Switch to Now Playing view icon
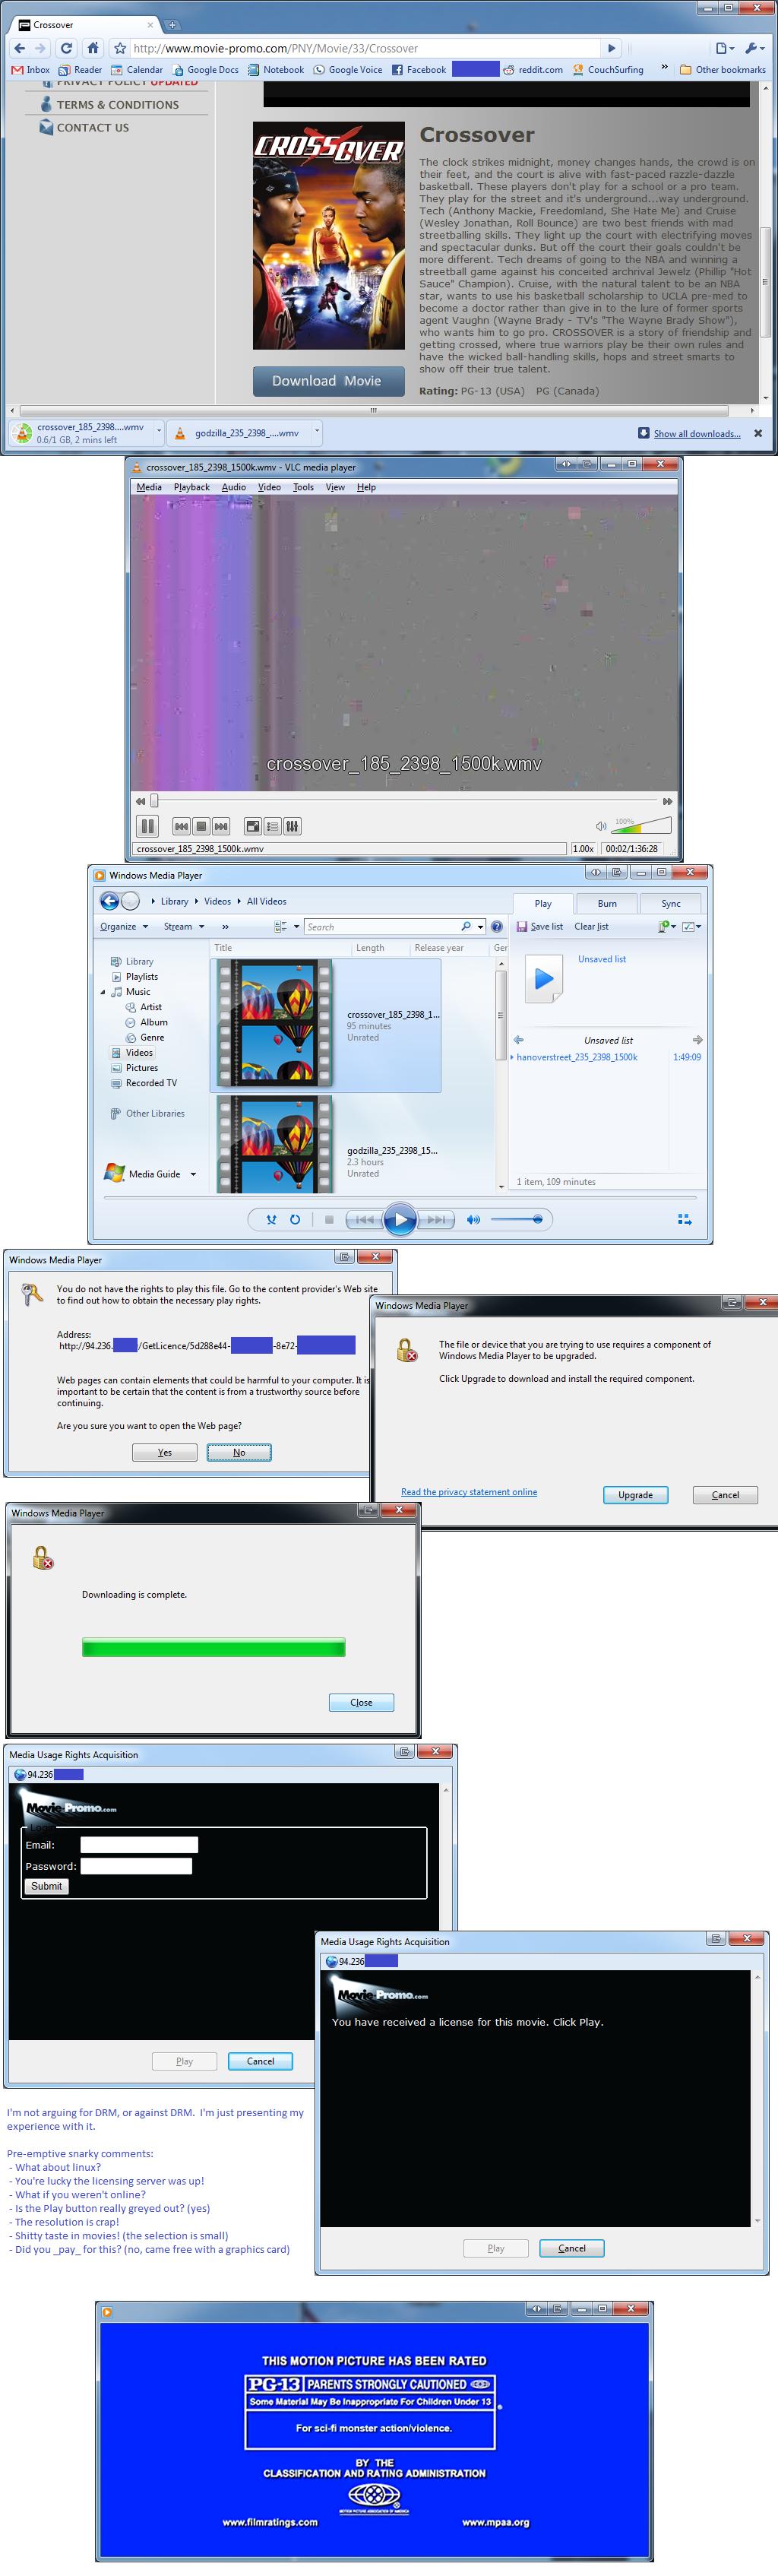 (x=685, y=1219)
